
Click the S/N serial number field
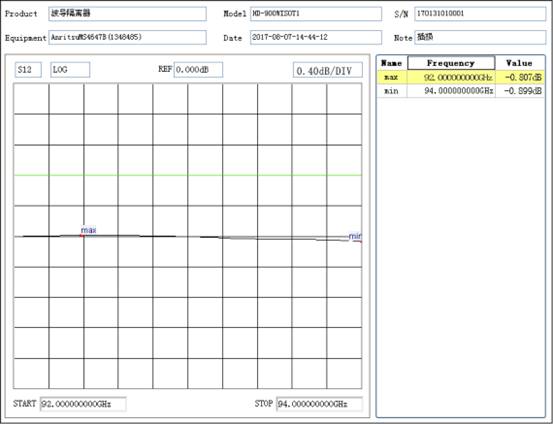click(480, 14)
